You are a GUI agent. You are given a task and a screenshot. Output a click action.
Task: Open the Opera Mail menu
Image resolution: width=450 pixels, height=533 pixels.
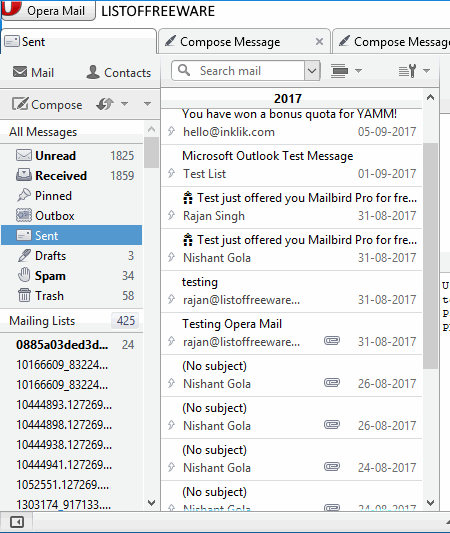coord(48,10)
